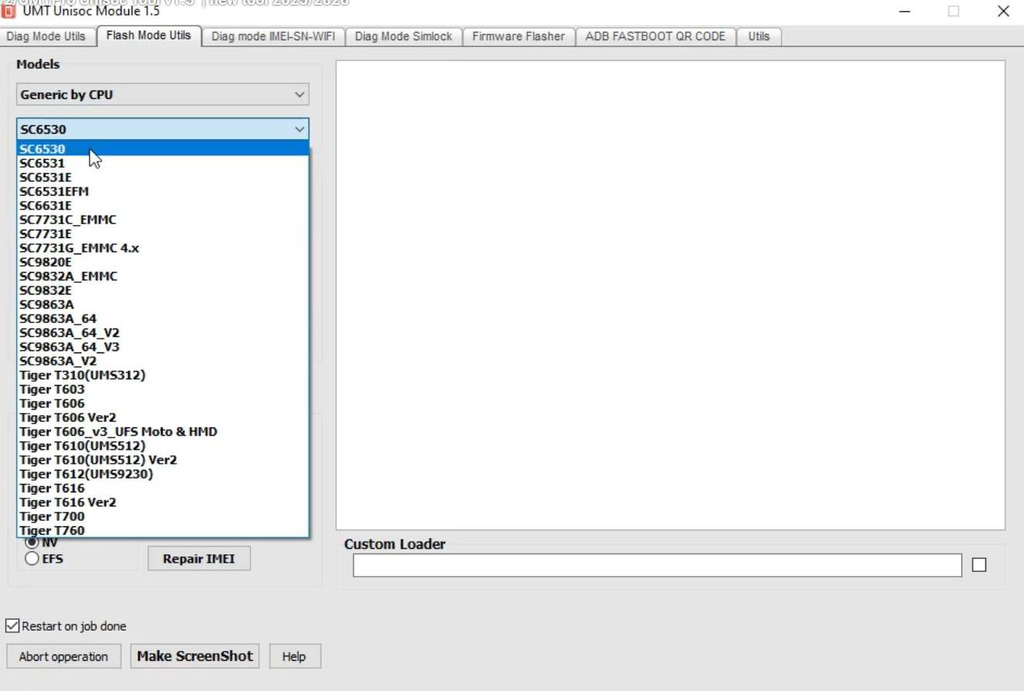Viewport: 1024px width, 691px height.
Task: Choose SC7731E option
Action: [x=163, y=234]
